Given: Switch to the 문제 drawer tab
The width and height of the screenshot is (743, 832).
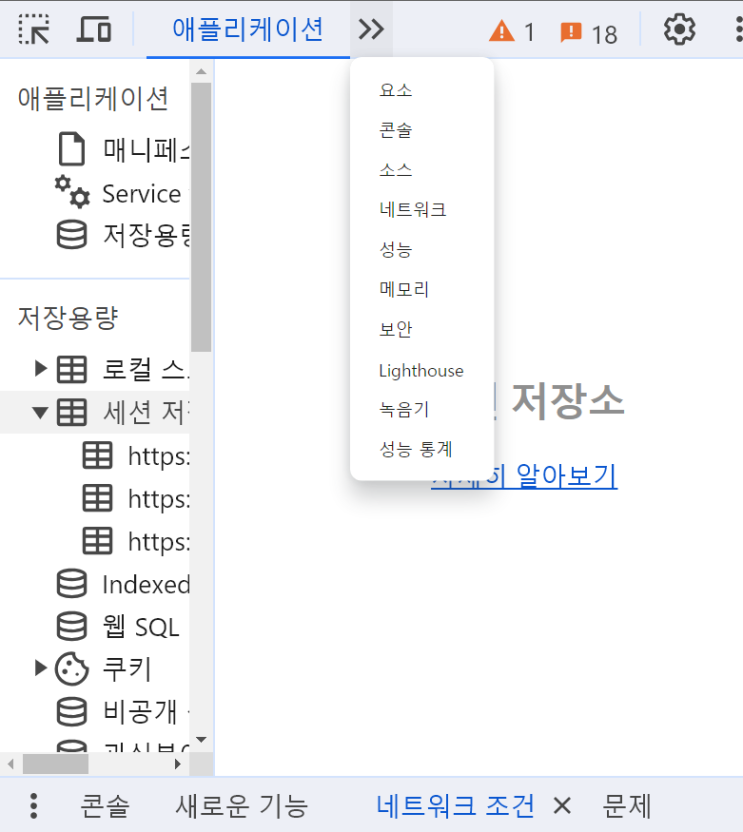Looking at the screenshot, I should pos(627,805).
